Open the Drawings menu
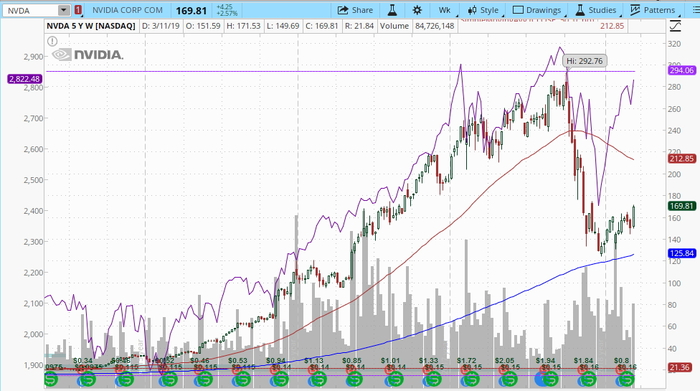The height and width of the screenshot is (391, 700). click(x=537, y=10)
